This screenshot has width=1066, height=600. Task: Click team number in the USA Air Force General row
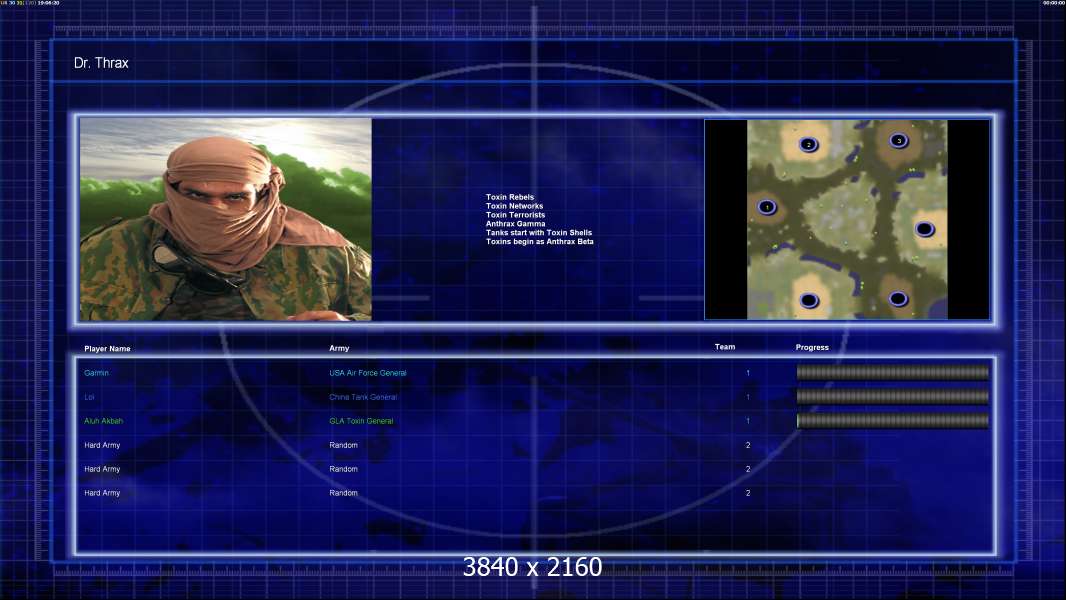pos(748,373)
